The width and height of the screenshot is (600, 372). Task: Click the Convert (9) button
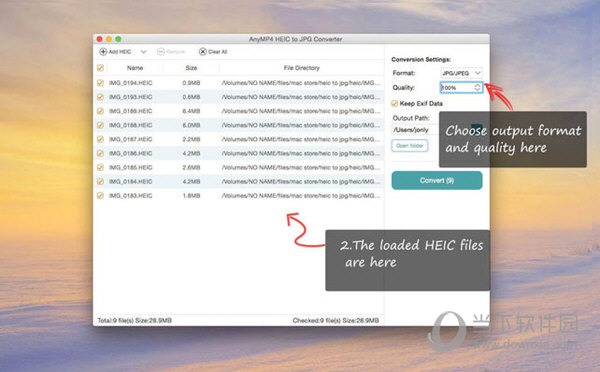pyautogui.click(x=437, y=180)
